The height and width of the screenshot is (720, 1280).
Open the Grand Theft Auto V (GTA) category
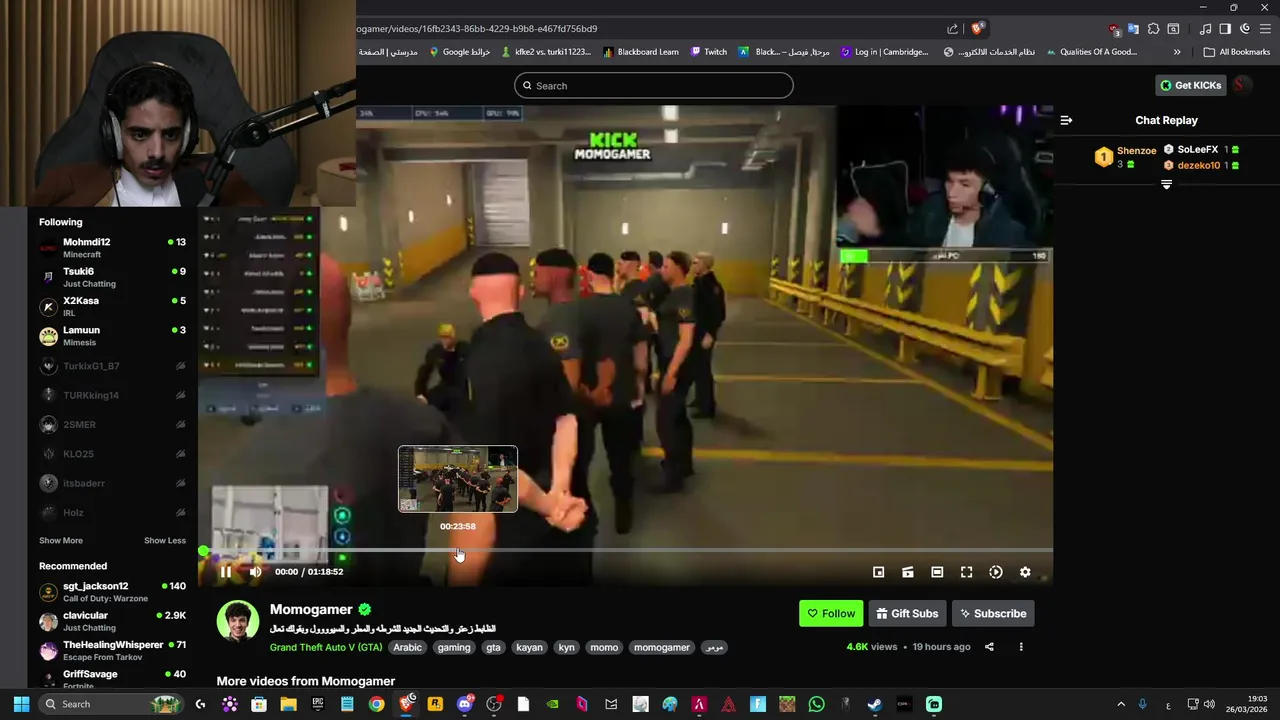click(x=326, y=647)
